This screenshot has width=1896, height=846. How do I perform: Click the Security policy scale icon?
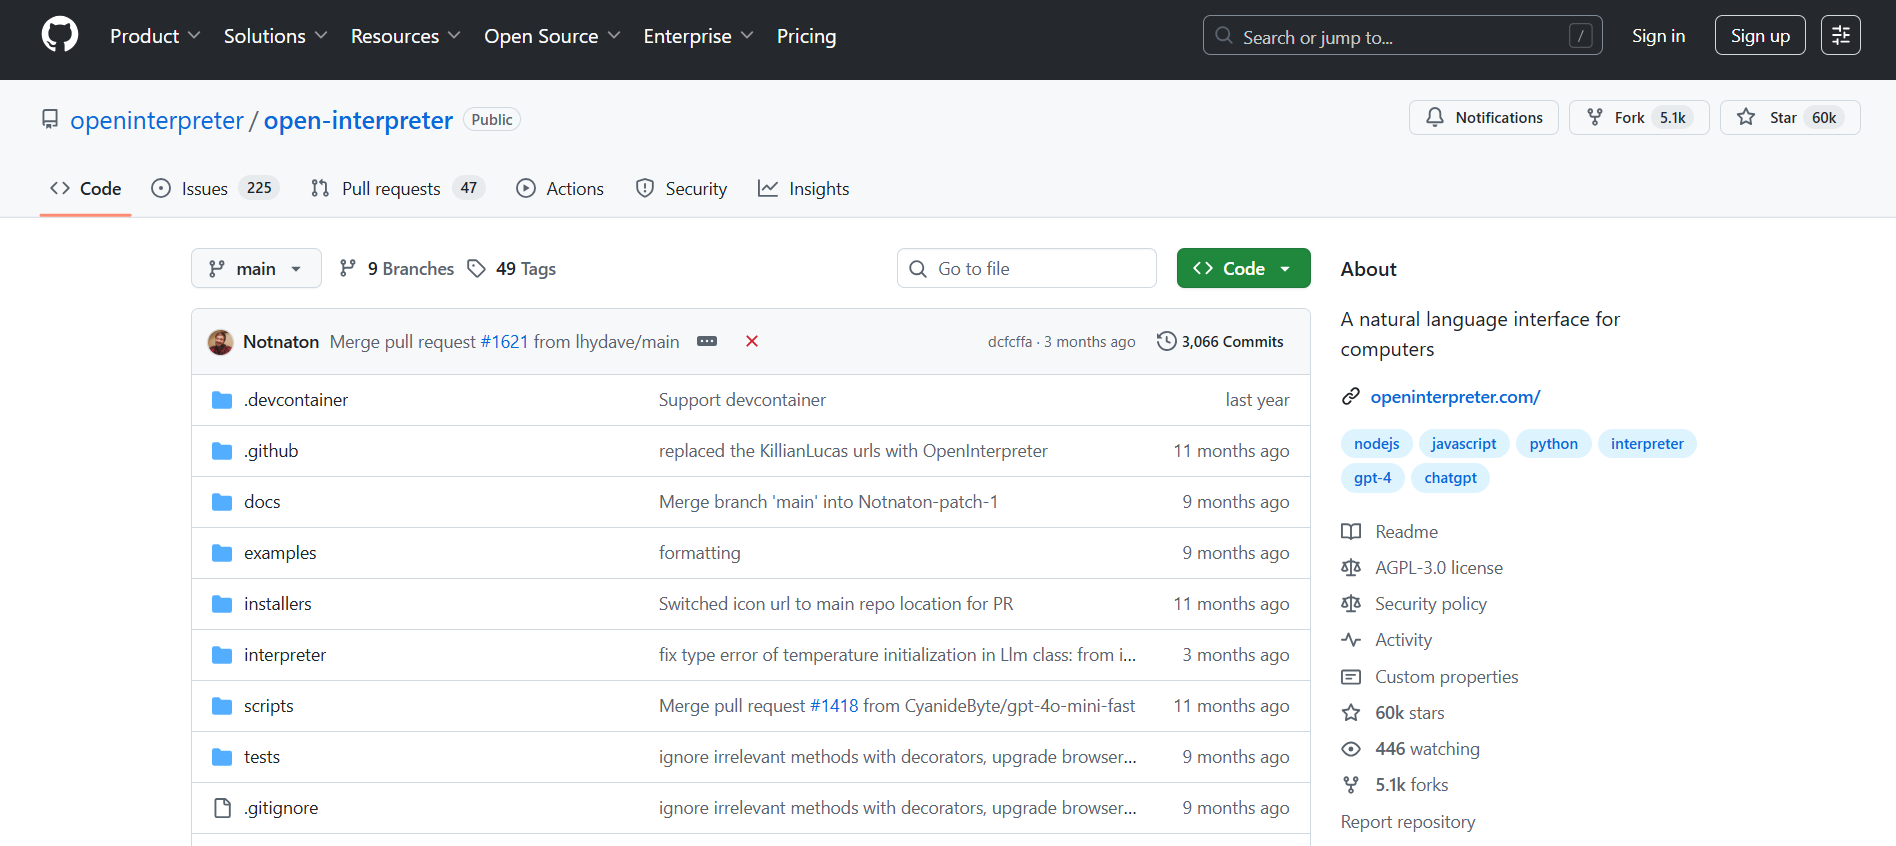pyautogui.click(x=1351, y=604)
